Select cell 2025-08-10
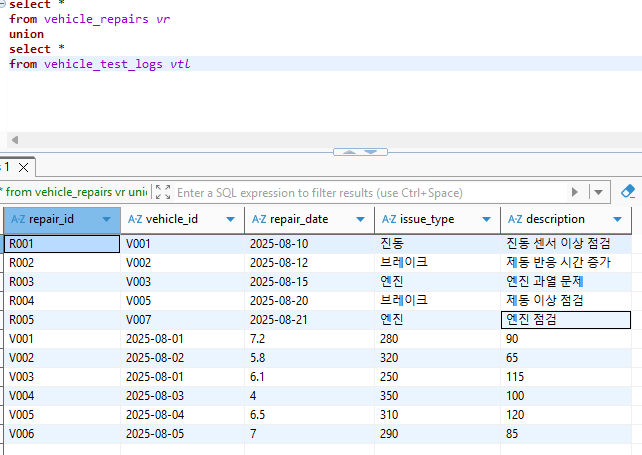The height and width of the screenshot is (455, 642). 310,244
